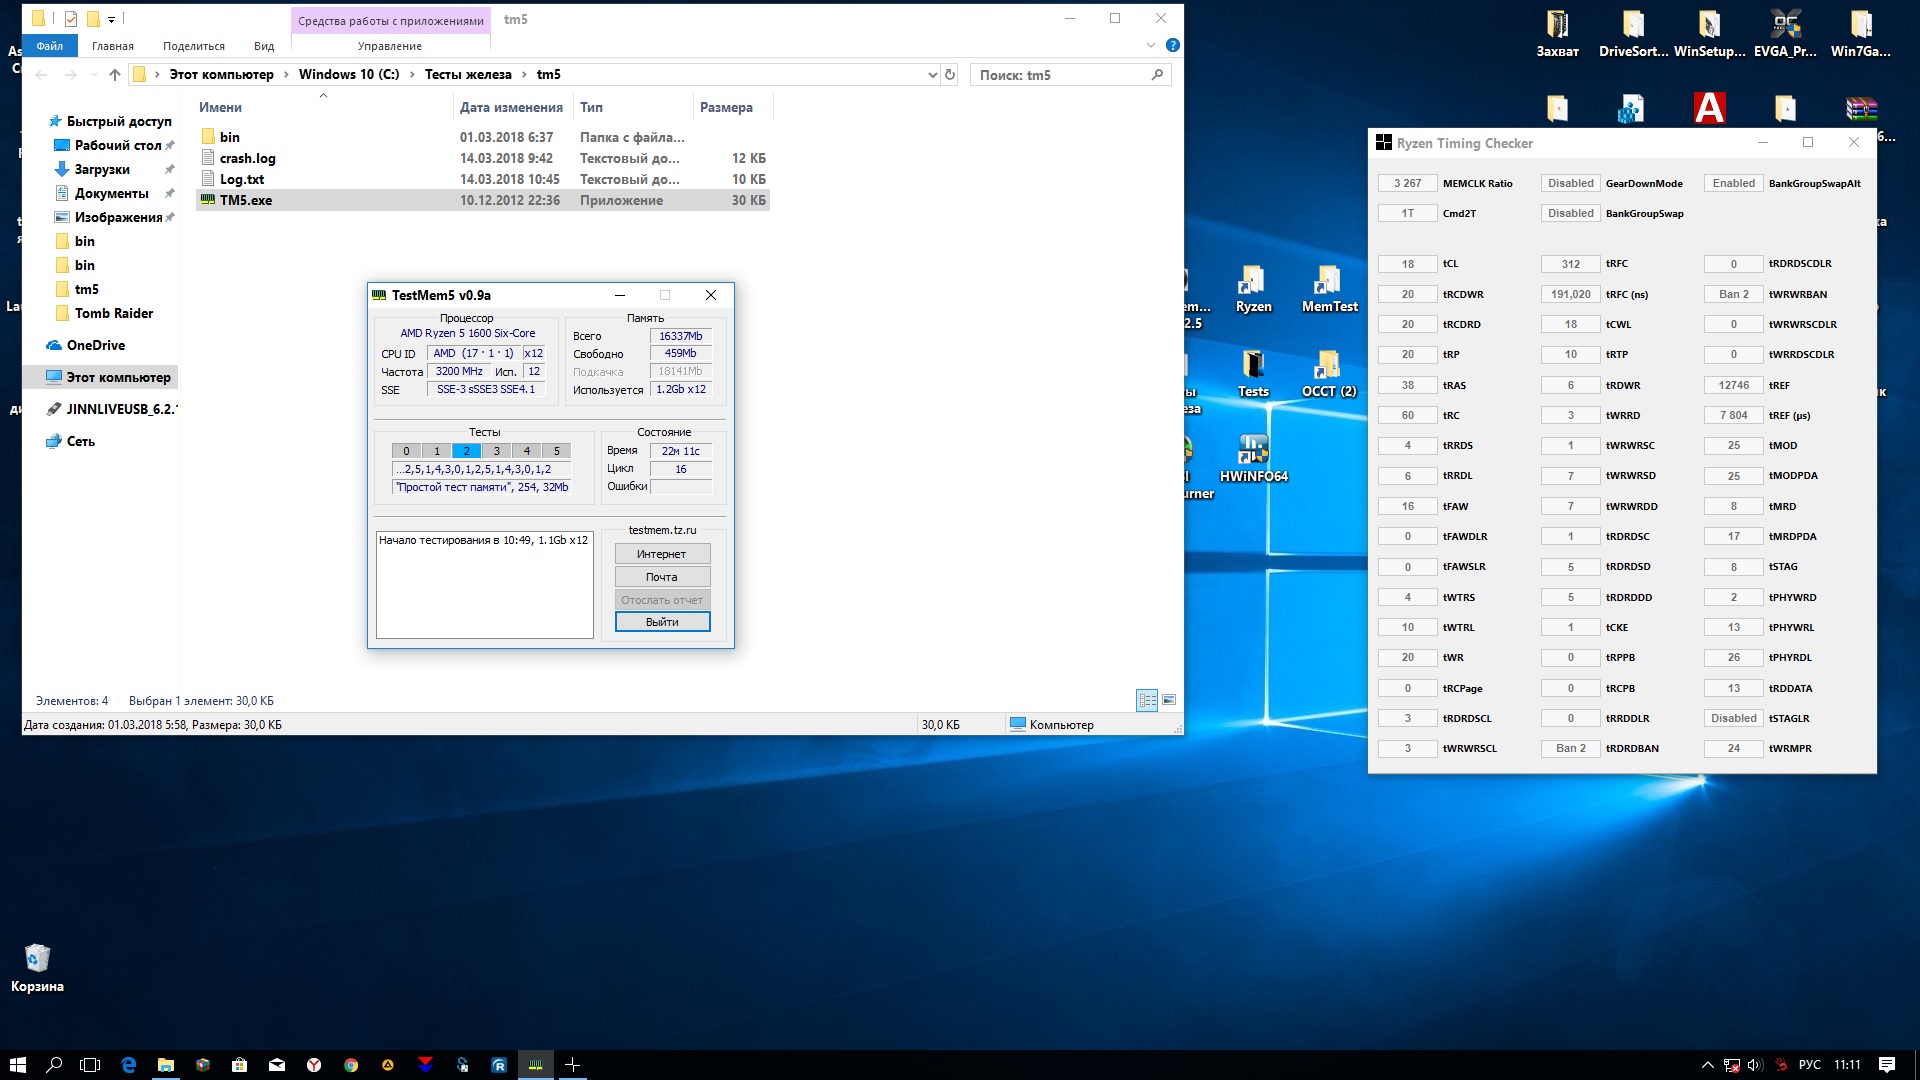The image size is (1920, 1080).
Task: Expand the address bar history dropdown
Action: [x=932, y=75]
